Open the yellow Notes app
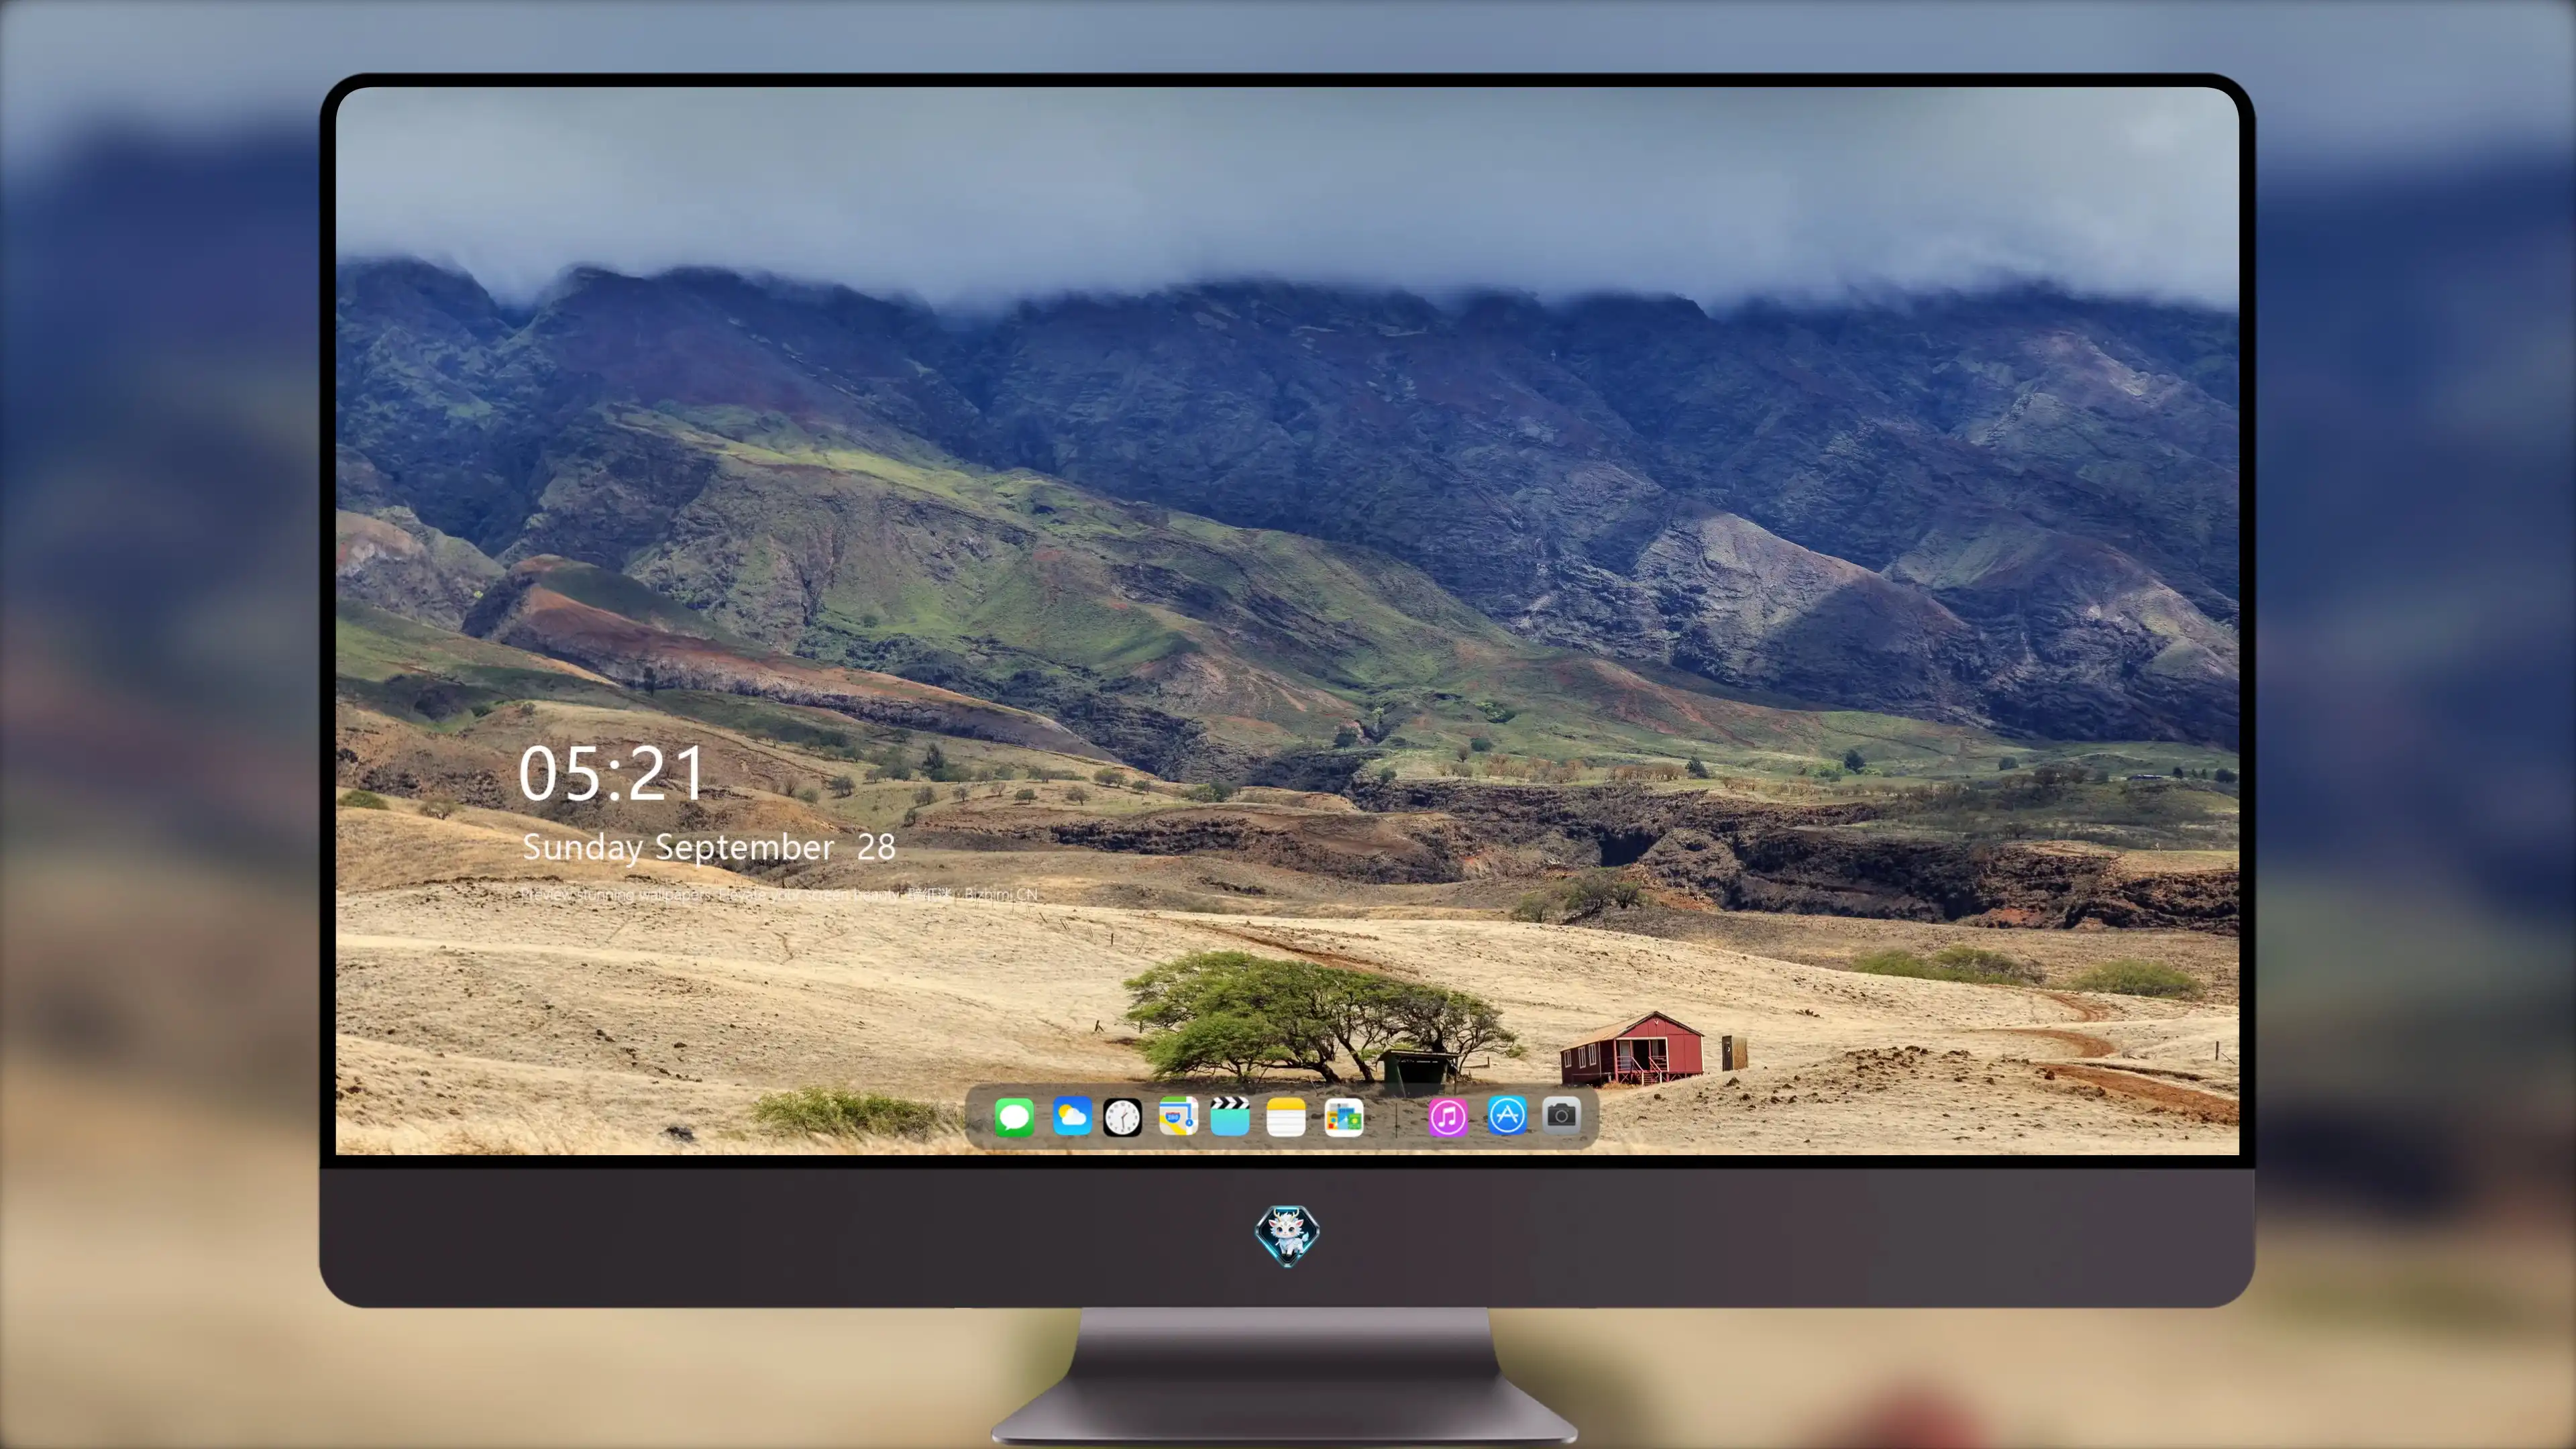2576x1449 pixels. point(1286,1116)
